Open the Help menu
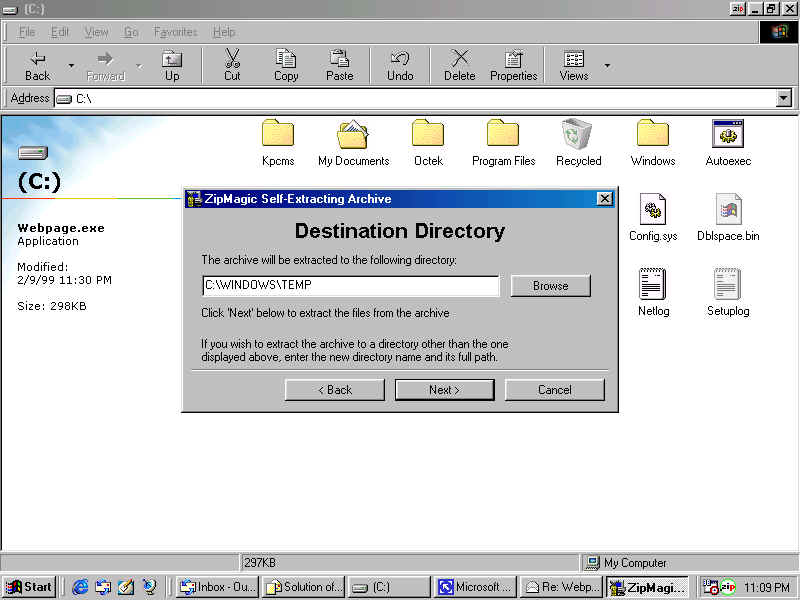This screenshot has height=600, width=800. (x=224, y=32)
